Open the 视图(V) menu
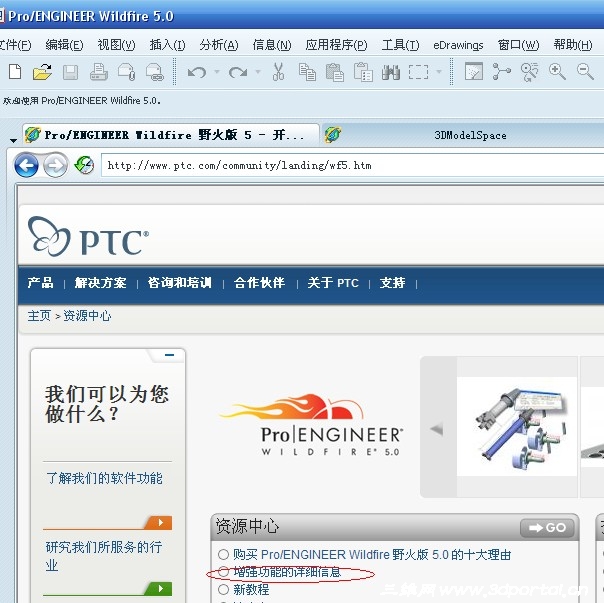 point(116,45)
